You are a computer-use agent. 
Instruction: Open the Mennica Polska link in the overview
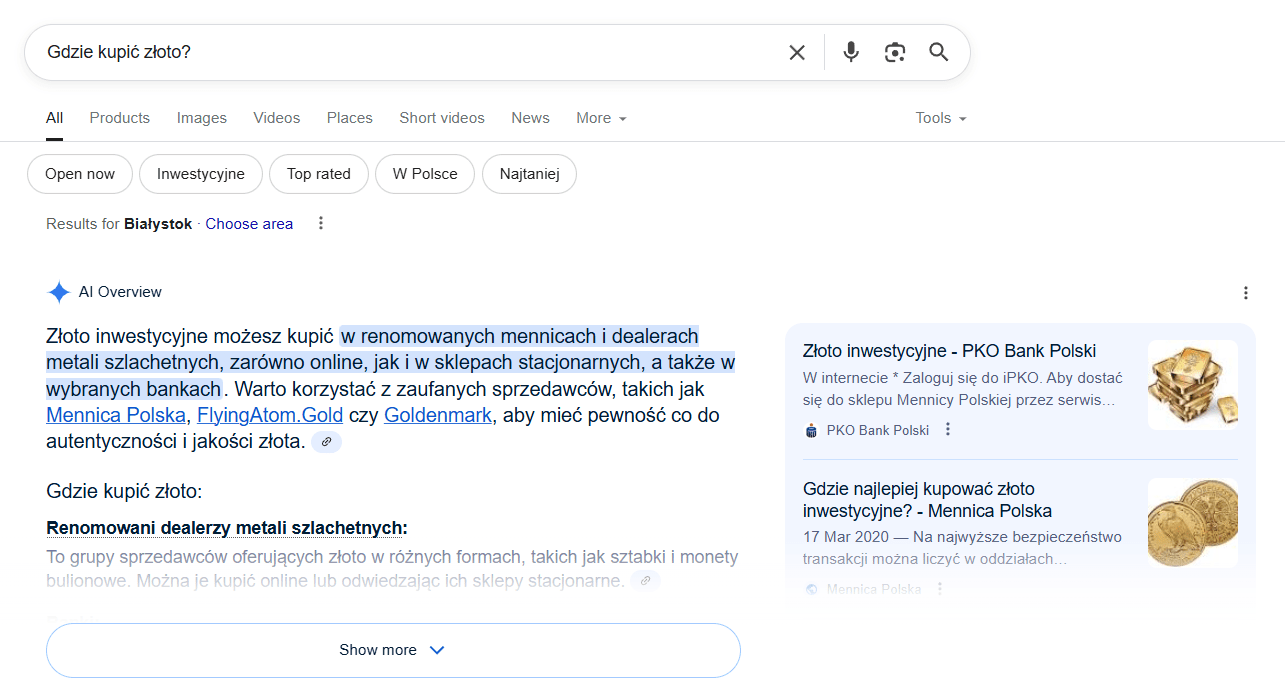116,415
